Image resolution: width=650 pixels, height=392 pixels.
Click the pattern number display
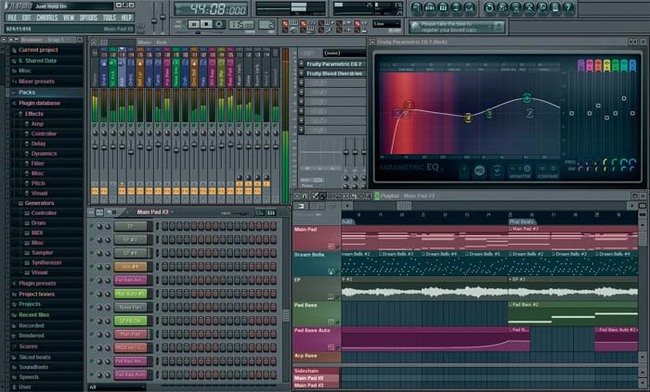point(267,24)
